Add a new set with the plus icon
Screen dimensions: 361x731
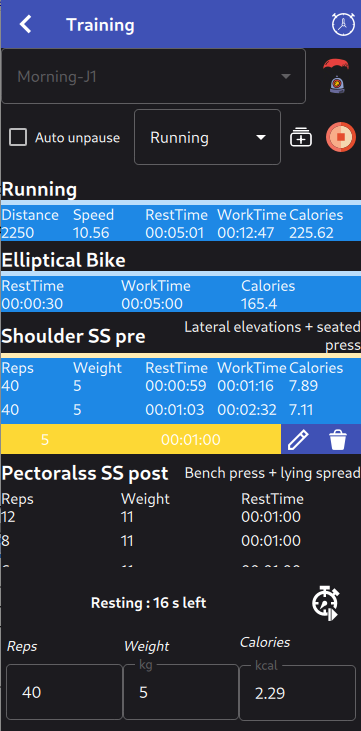pos(301,138)
